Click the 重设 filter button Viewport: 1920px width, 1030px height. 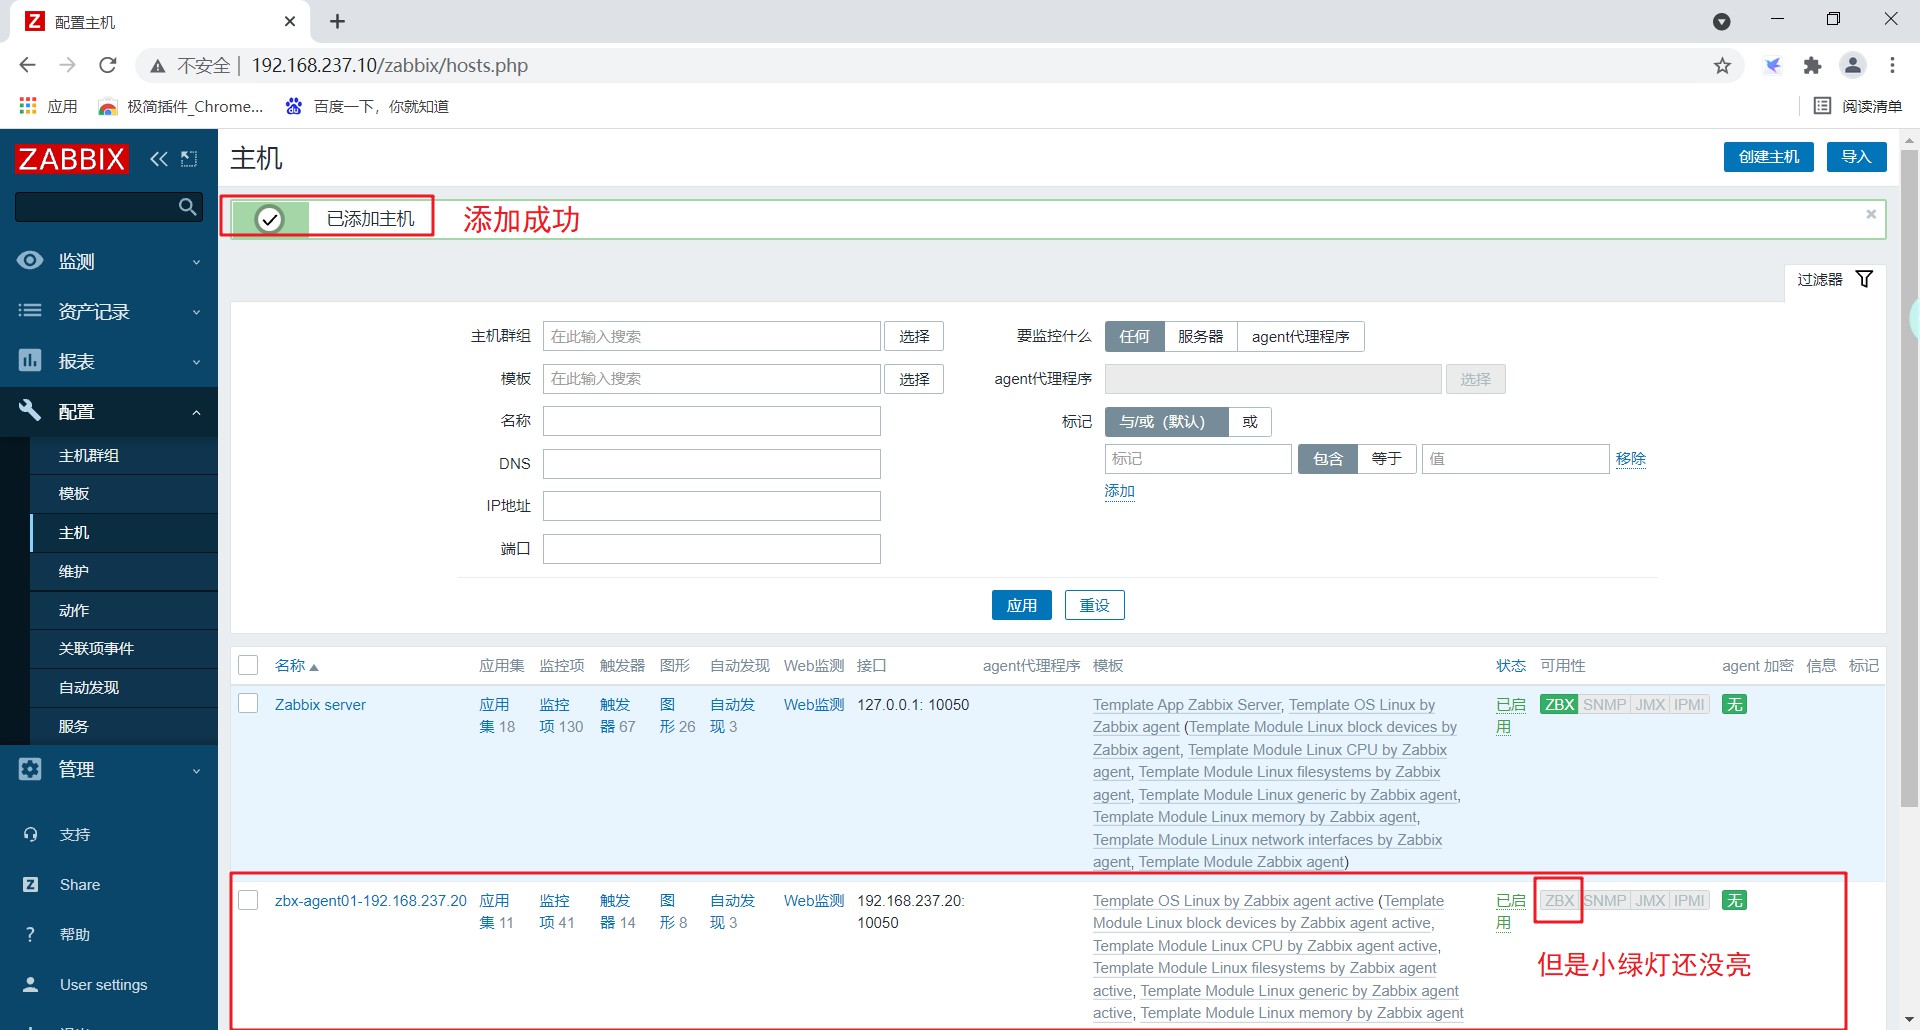[1094, 605]
